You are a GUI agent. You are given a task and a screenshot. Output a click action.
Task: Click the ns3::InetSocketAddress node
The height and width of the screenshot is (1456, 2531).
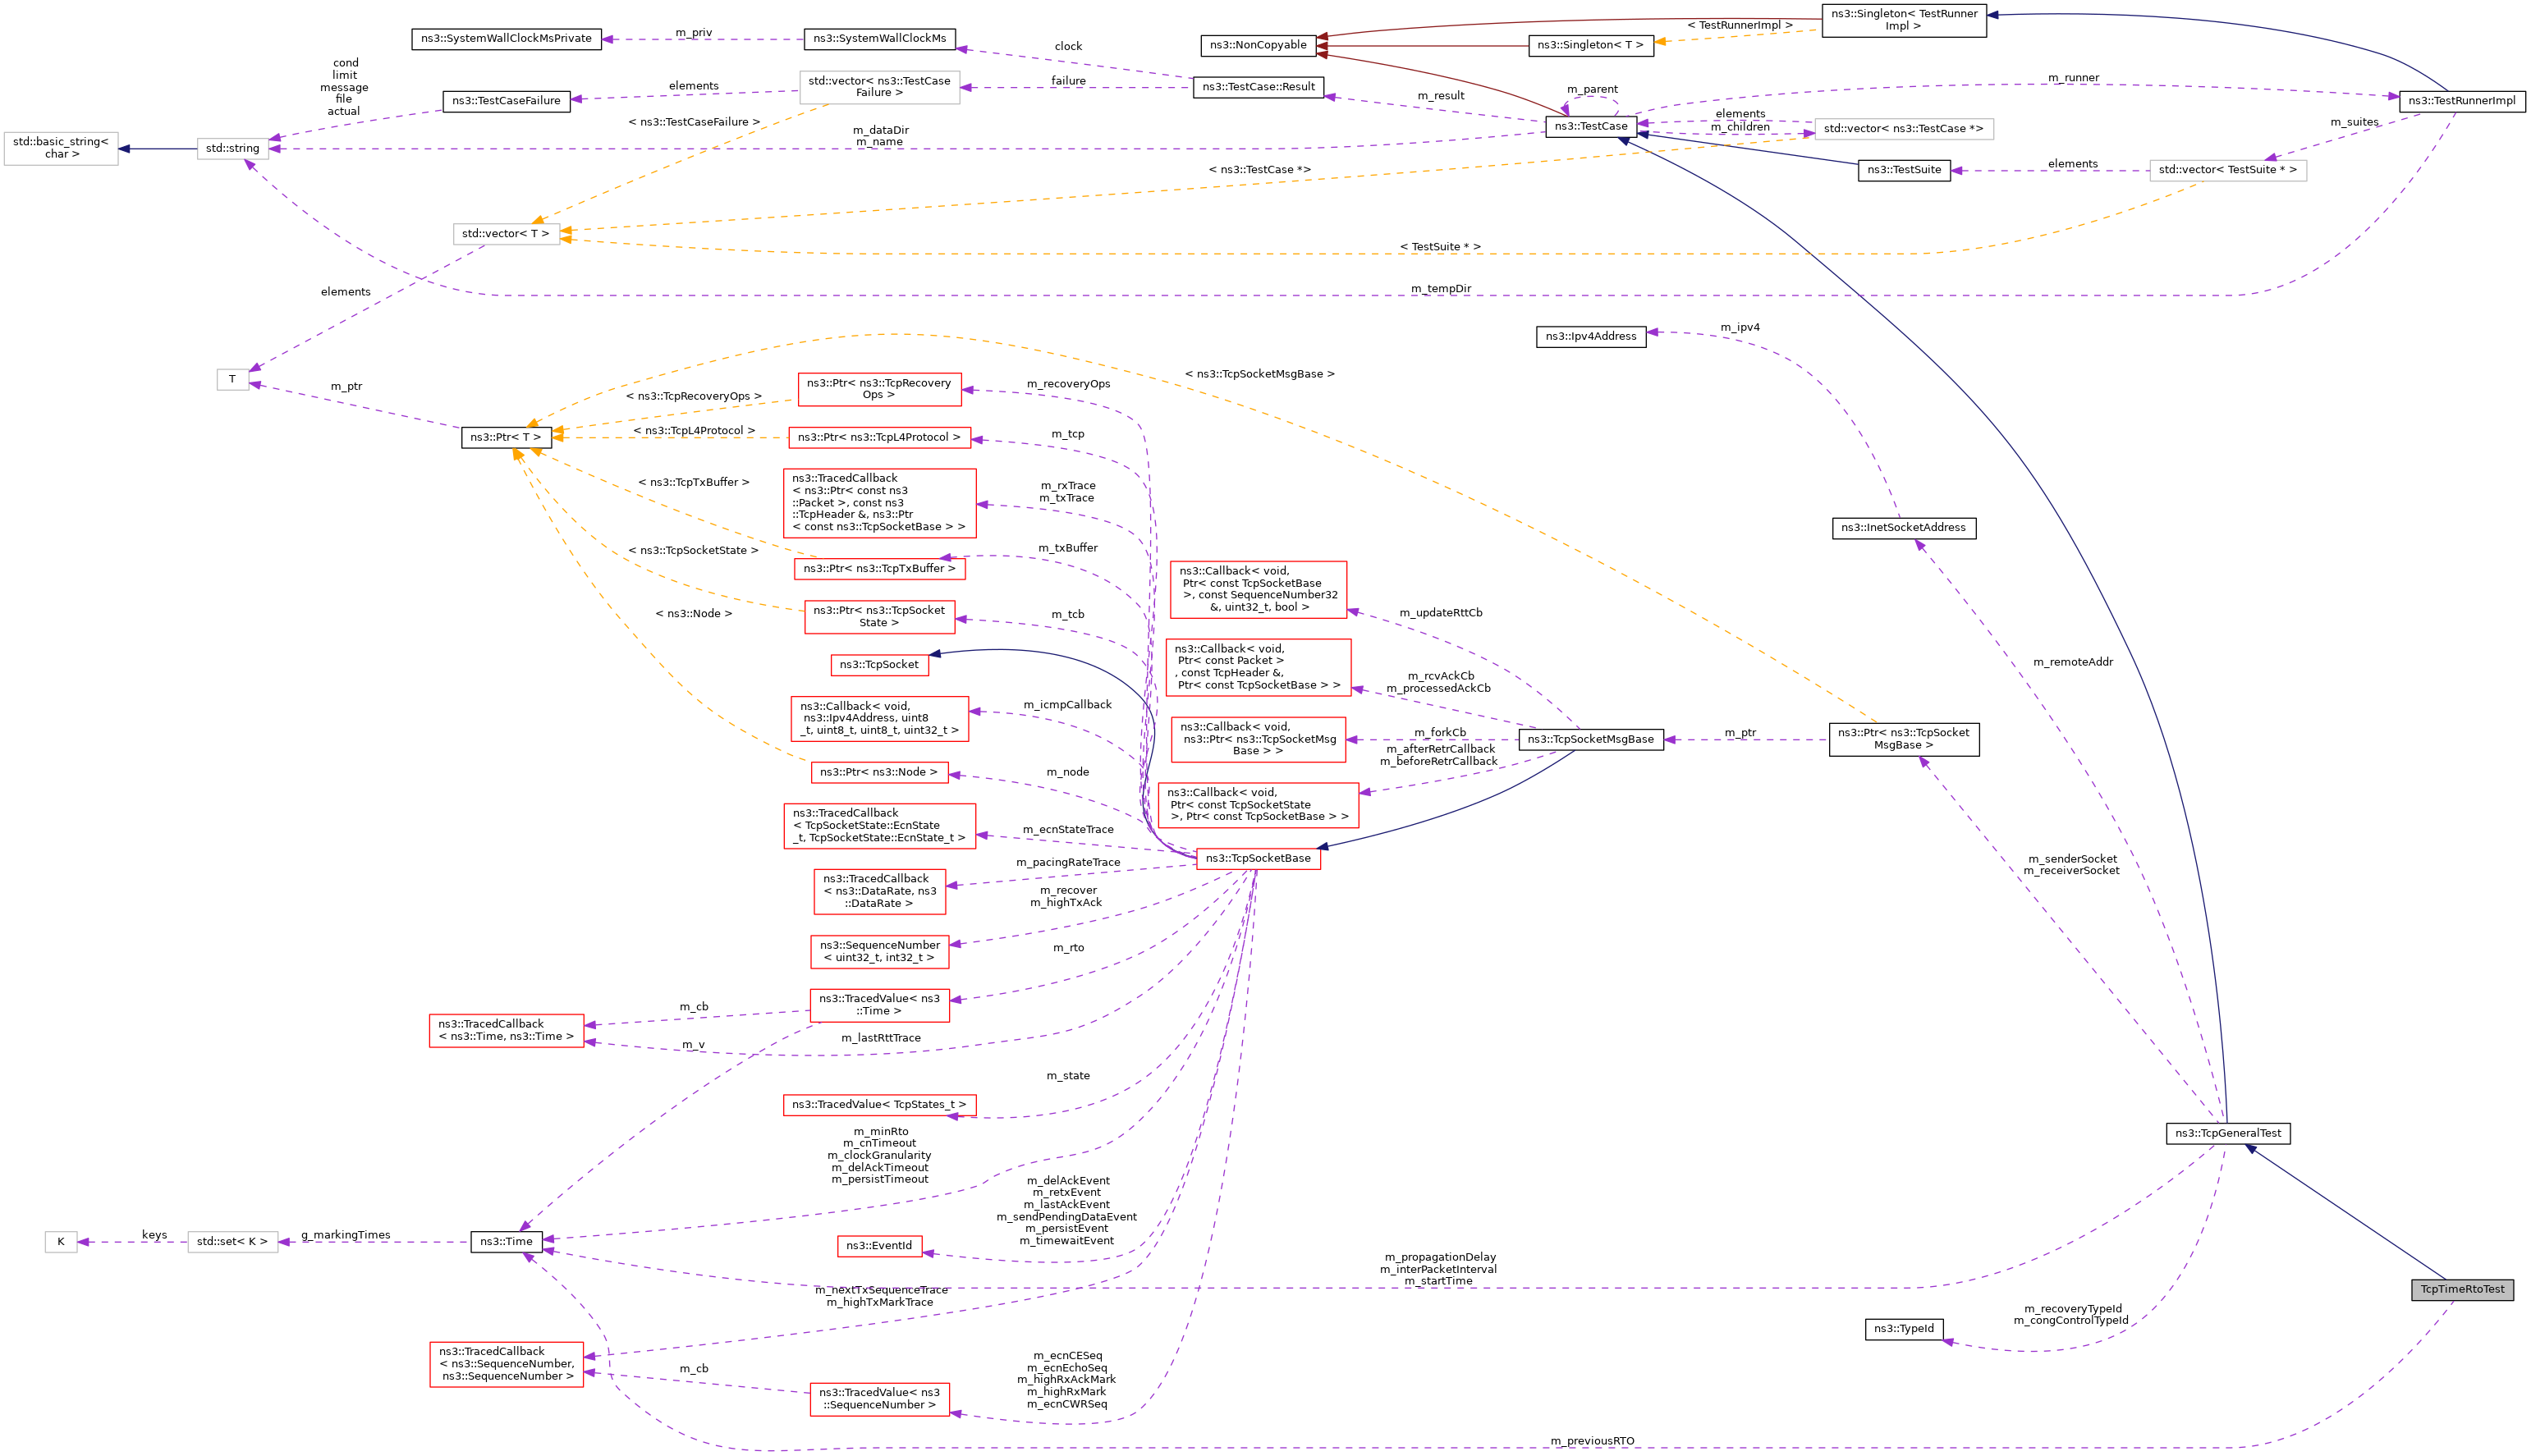tap(1902, 527)
